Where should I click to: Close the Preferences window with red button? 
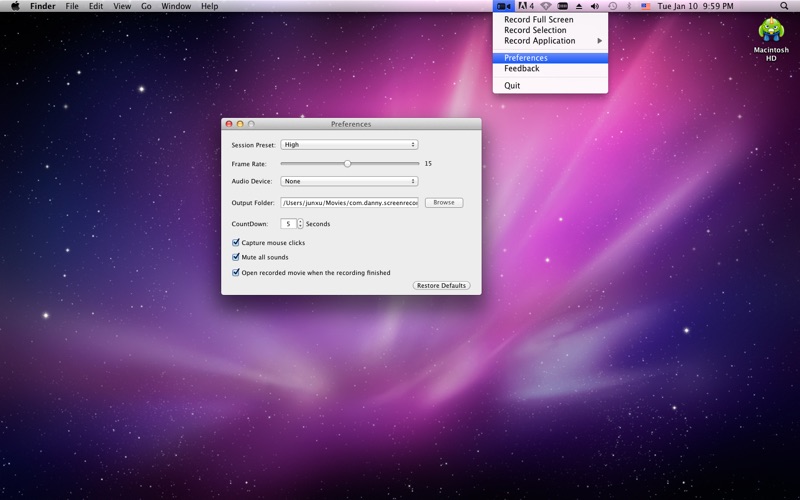[x=229, y=124]
